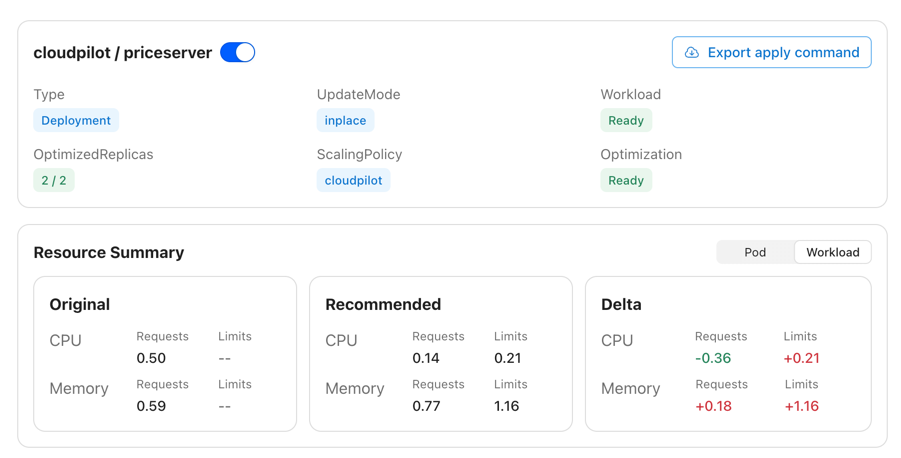This screenshot has height=458, width=901.
Task: Click the cloud download icon on Export button
Action: [691, 52]
